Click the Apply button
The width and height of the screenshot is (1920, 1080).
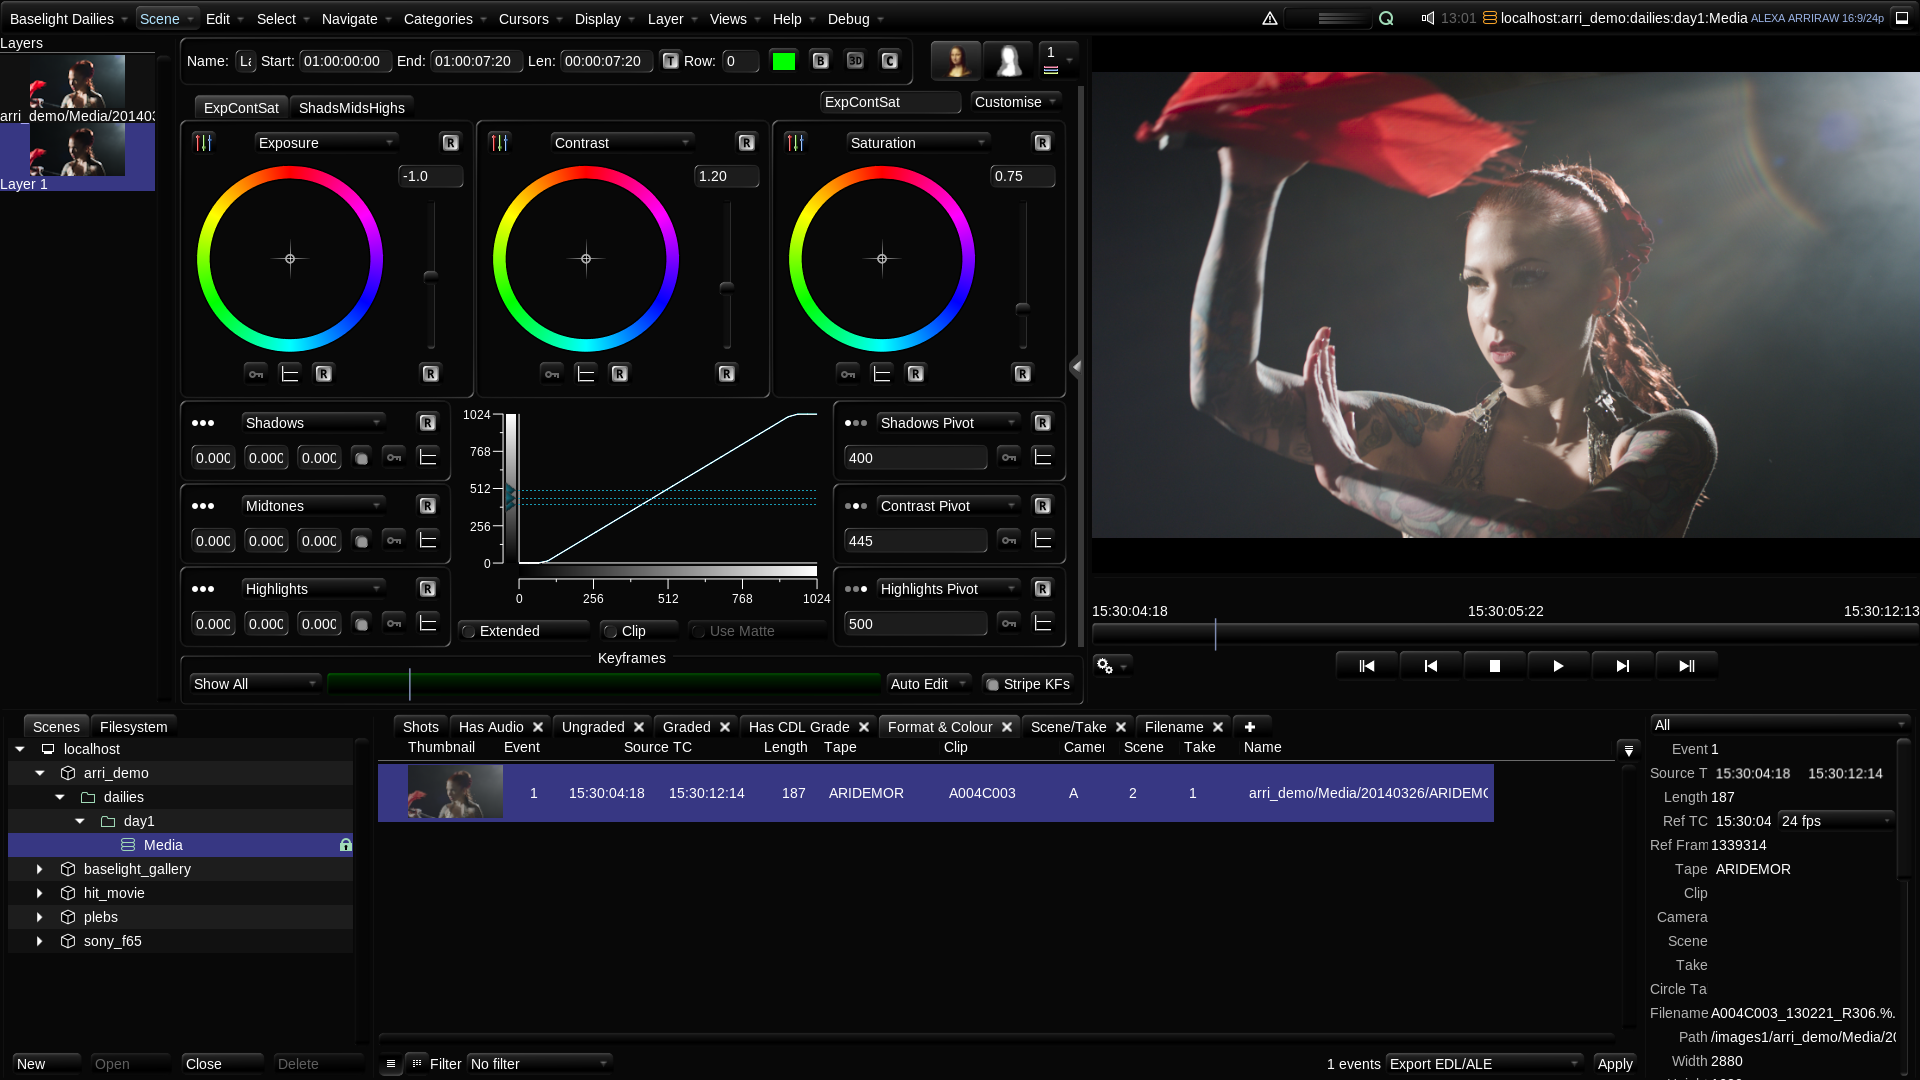coord(1614,1064)
